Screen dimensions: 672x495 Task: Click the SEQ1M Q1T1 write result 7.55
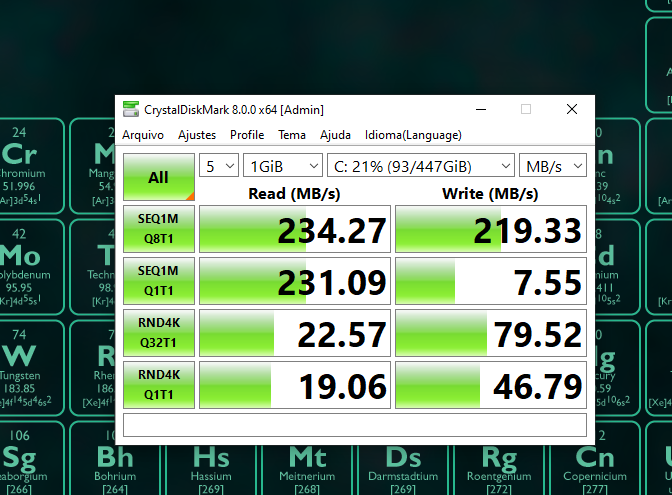[491, 281]
